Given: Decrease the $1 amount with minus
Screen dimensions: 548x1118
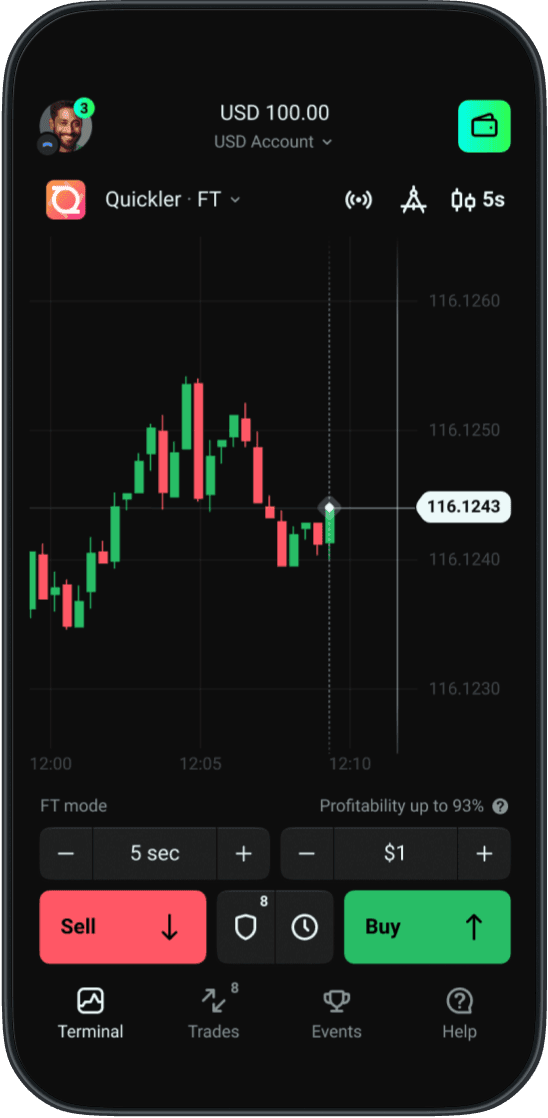Looking at the screenshot, I should (x=307, y=853).
